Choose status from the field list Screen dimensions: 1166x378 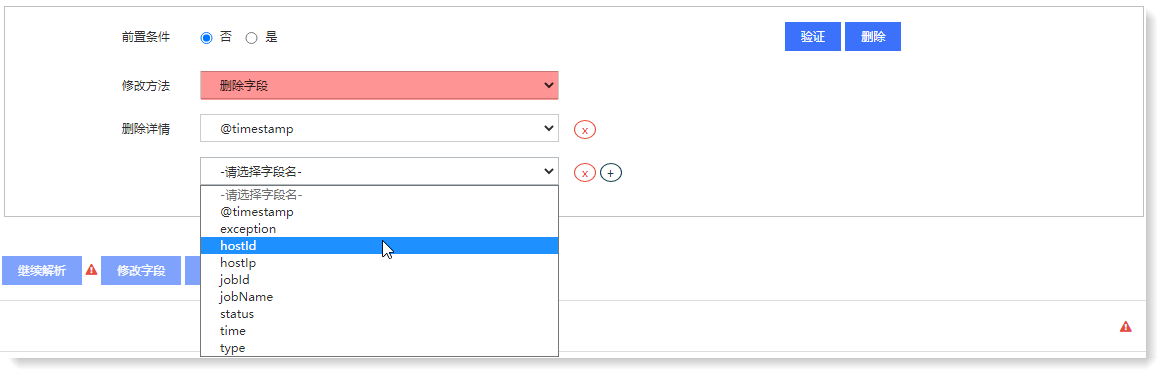[x=379, y=314]
